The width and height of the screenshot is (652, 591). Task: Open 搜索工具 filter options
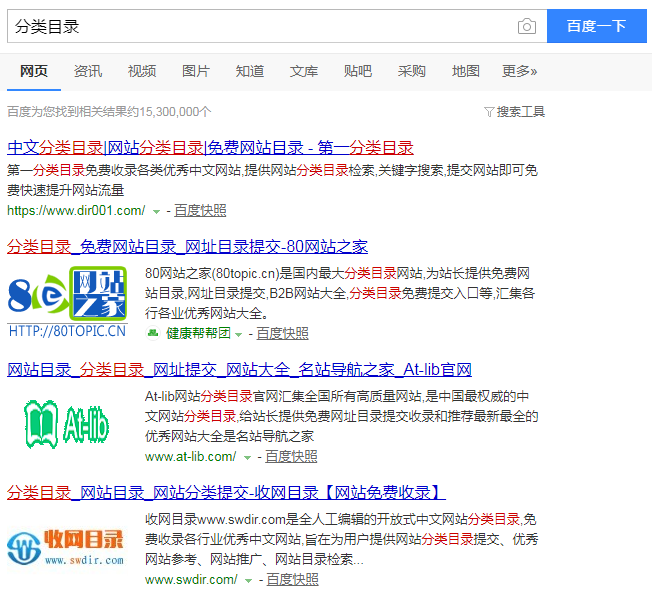click(x=521, y=111)
